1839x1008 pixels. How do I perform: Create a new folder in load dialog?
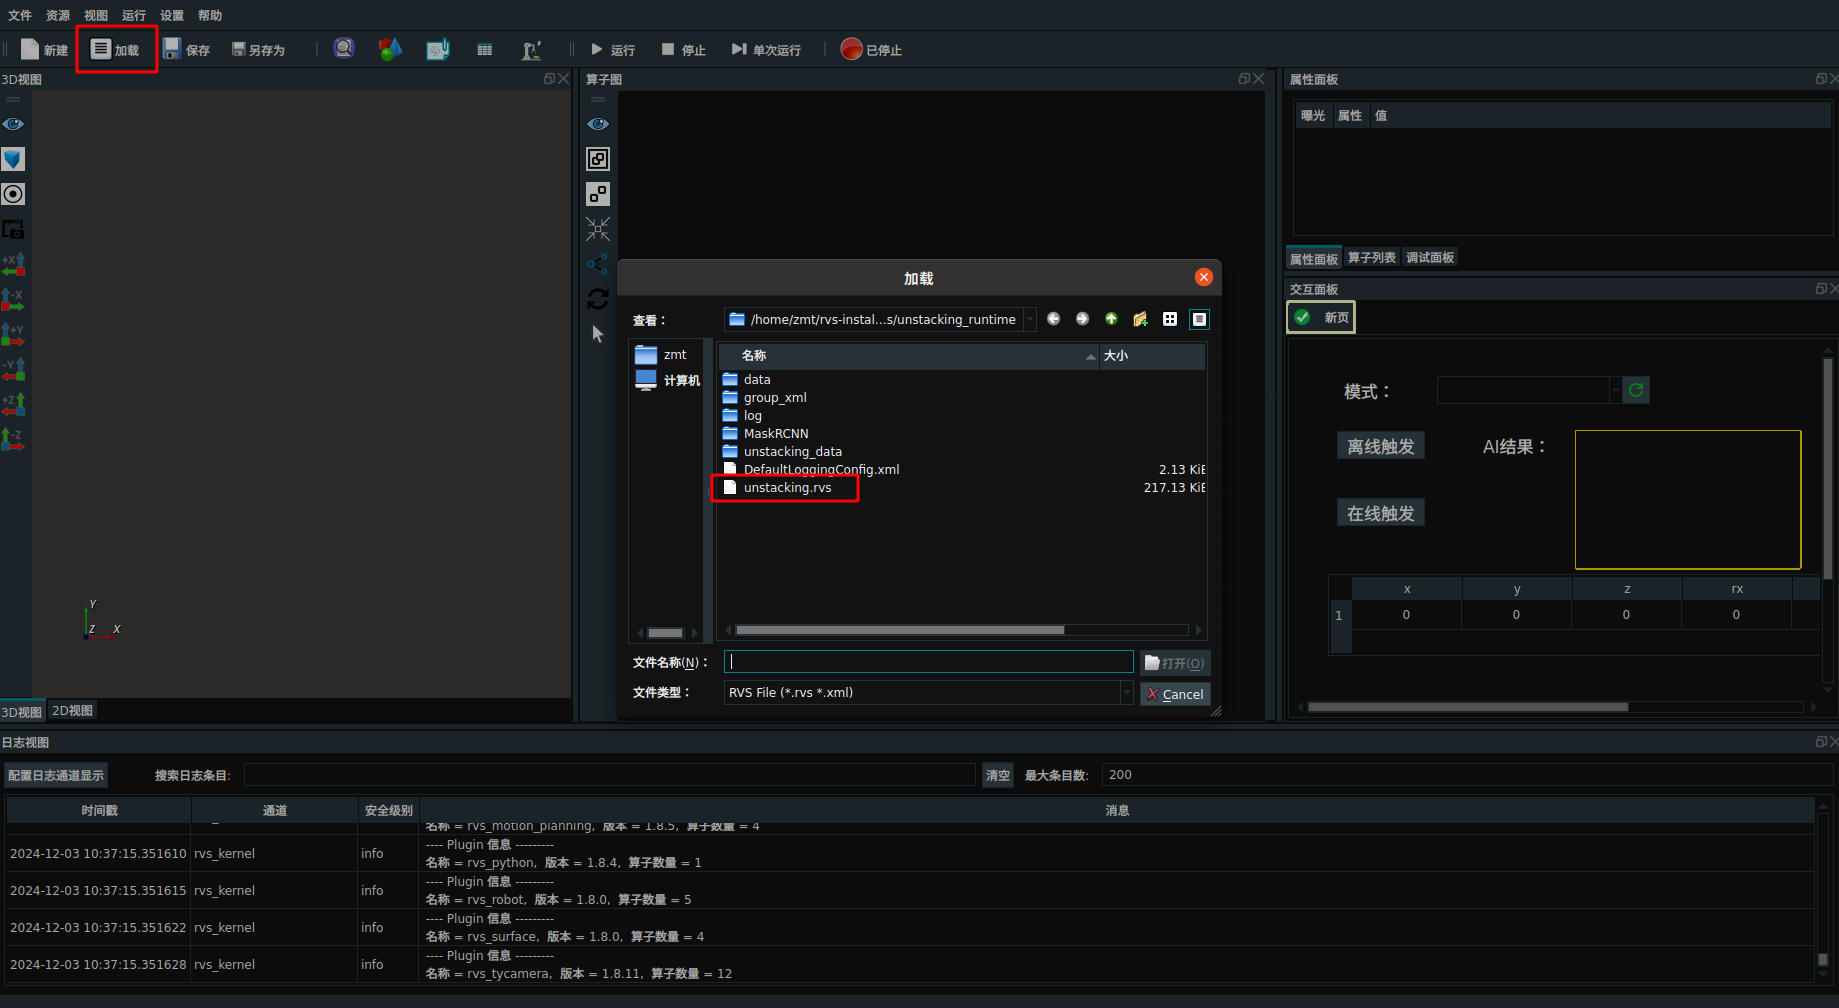(x=1140, y=319)
